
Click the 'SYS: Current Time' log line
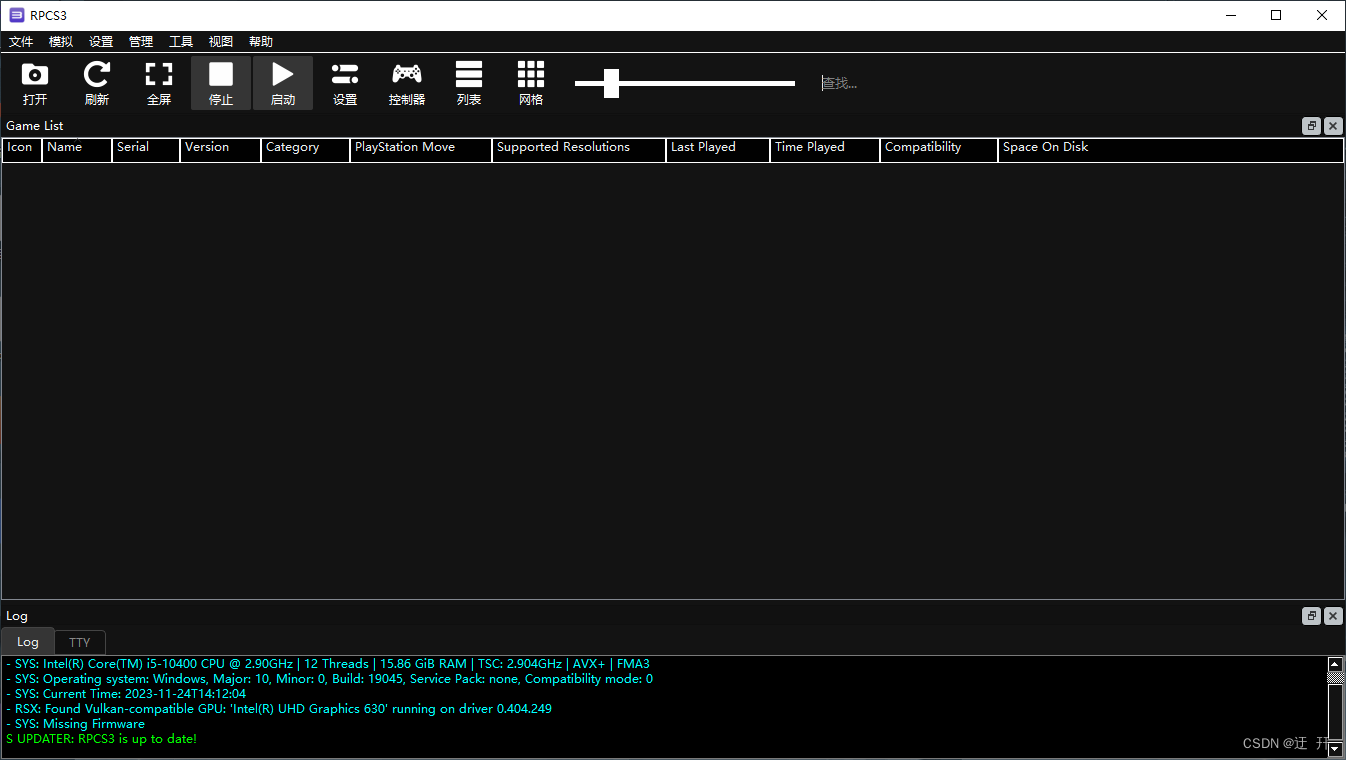click(126, 694)
